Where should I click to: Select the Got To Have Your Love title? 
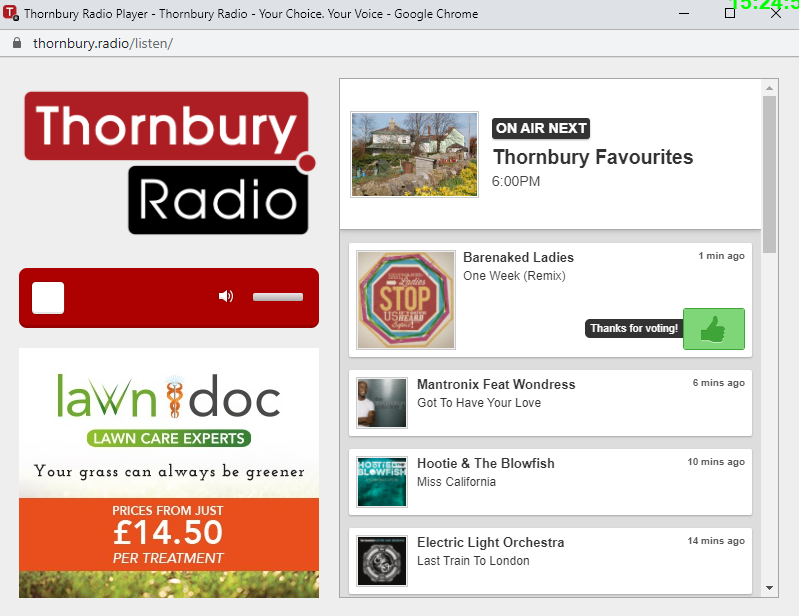click(479, 403)
